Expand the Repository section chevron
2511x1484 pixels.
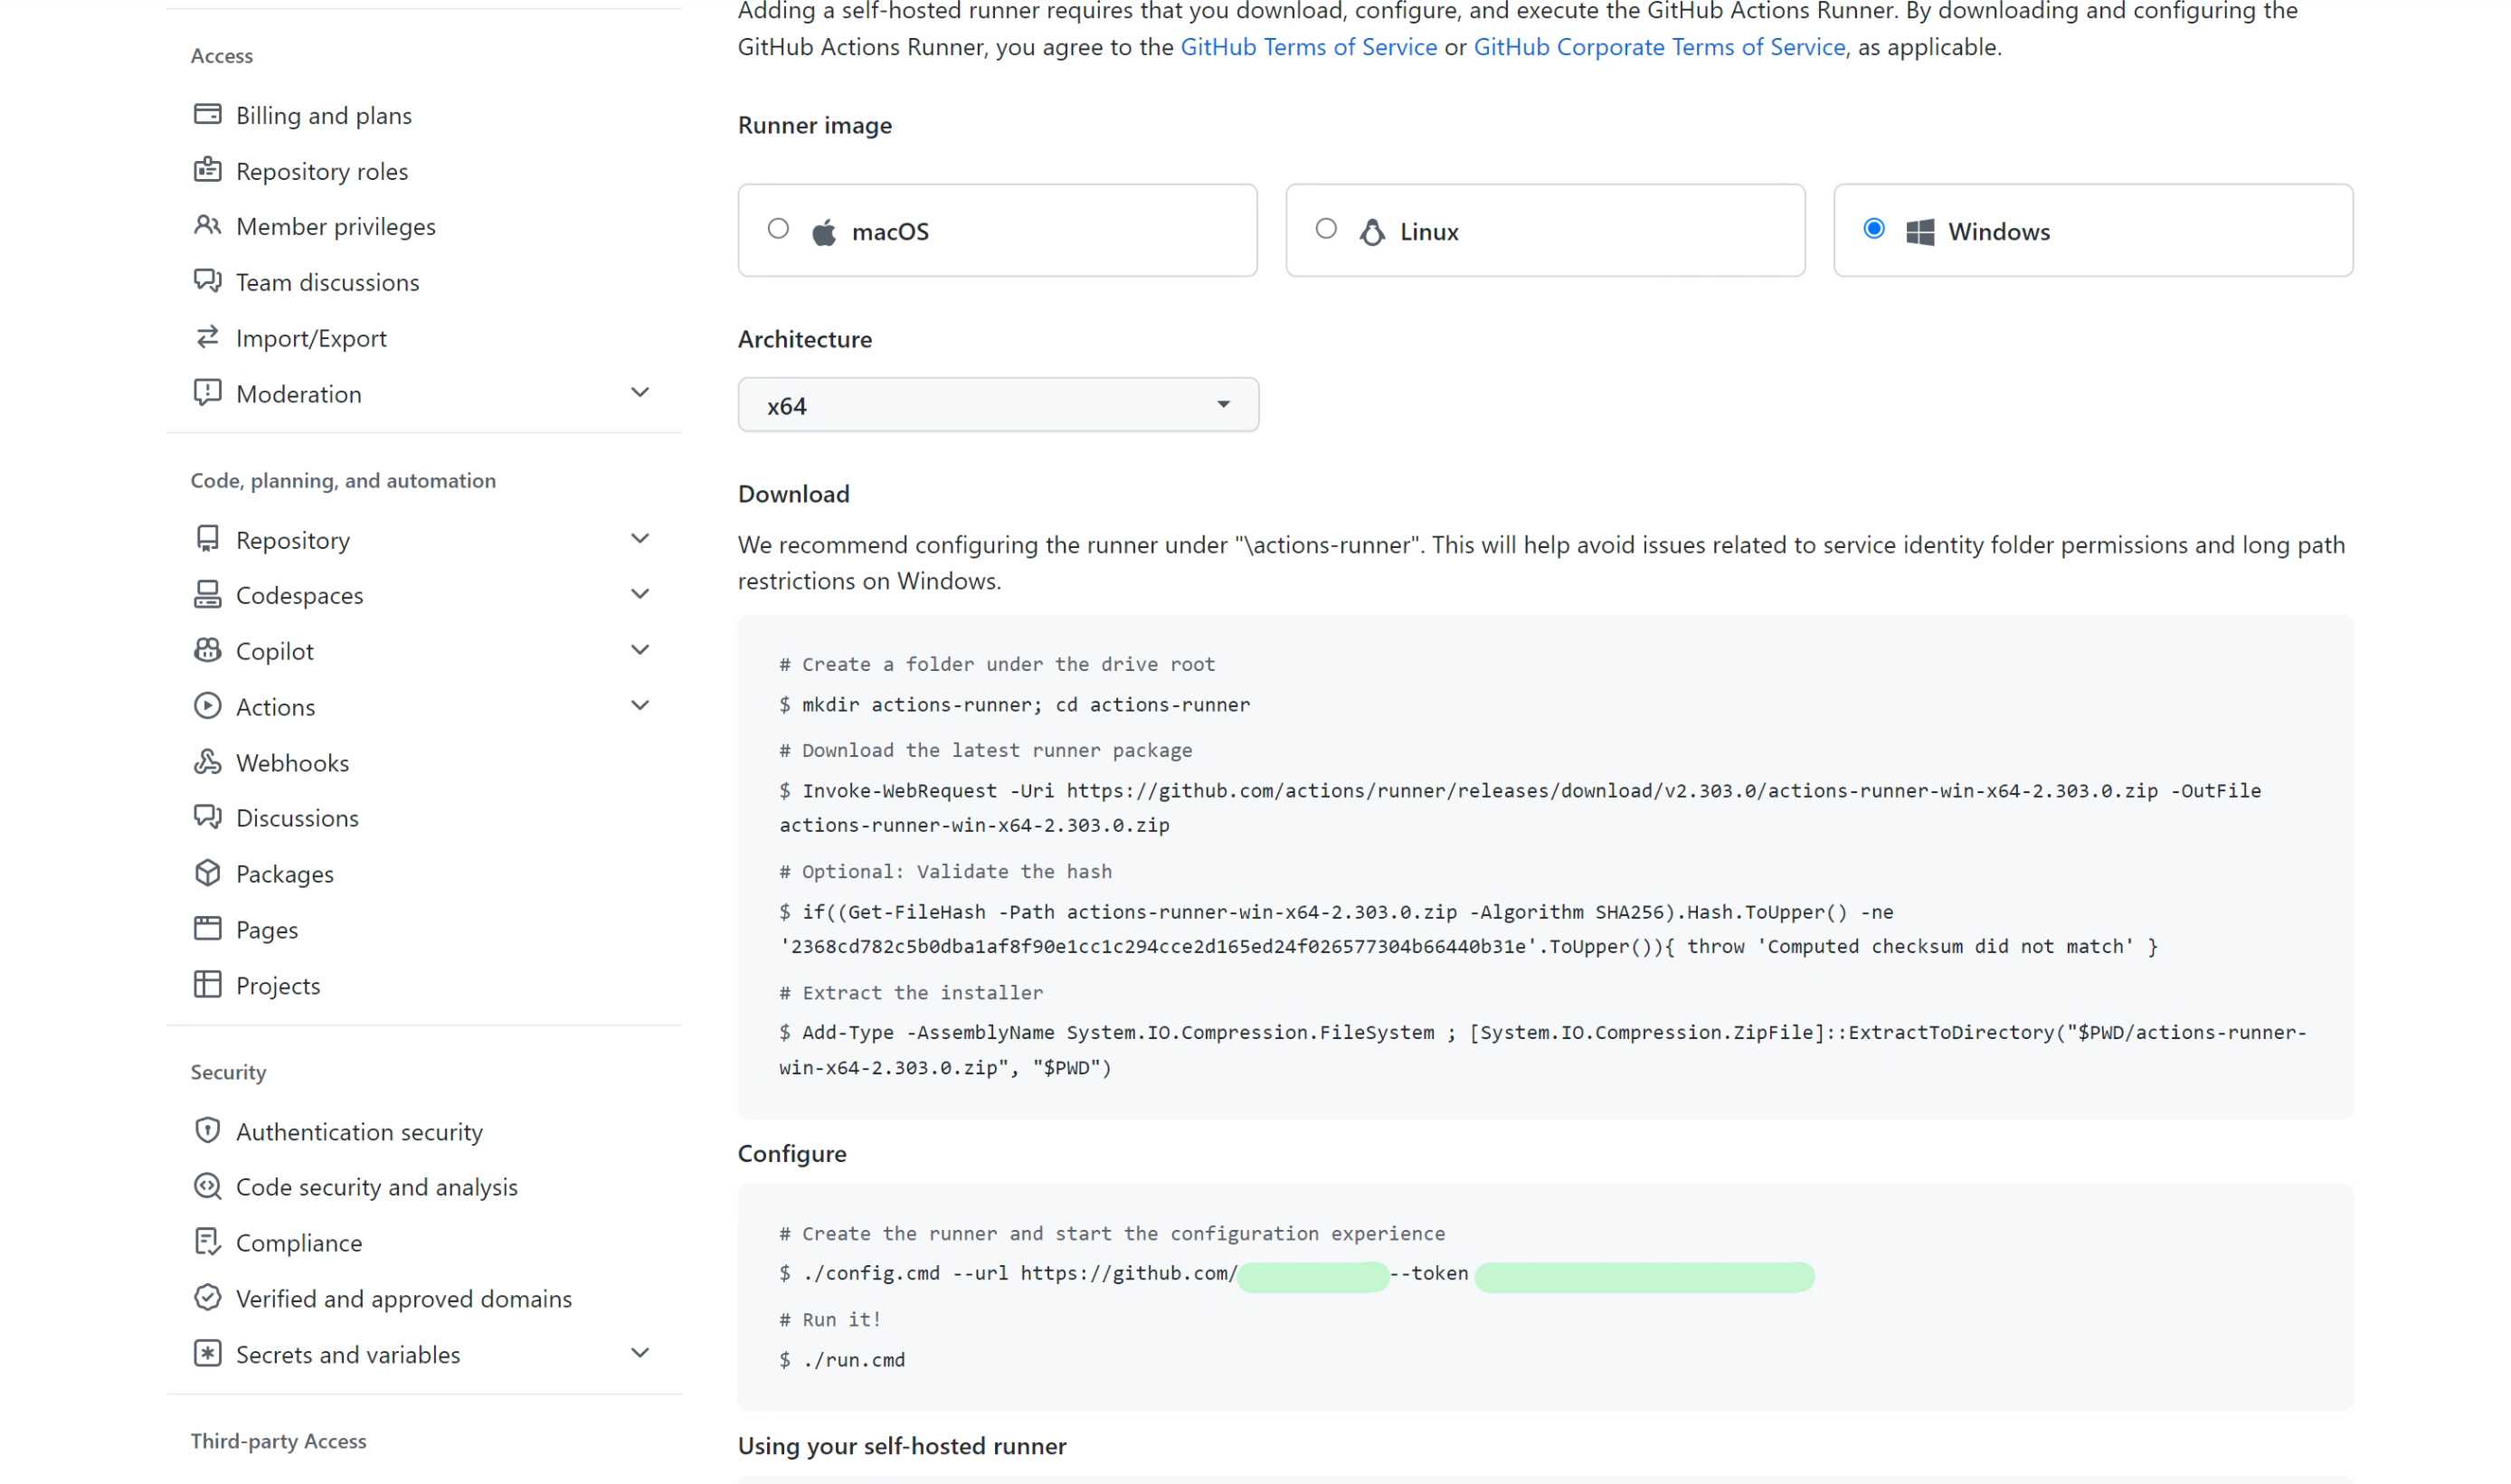(640, 539)
